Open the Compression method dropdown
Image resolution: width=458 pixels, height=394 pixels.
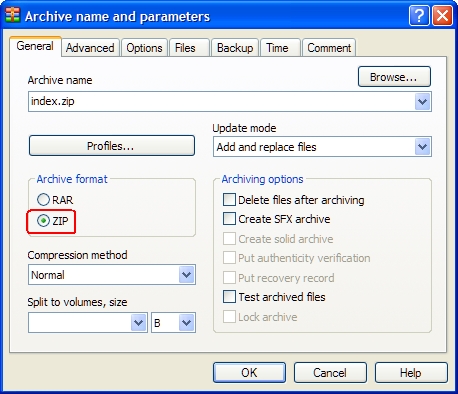tap(187, 275)
